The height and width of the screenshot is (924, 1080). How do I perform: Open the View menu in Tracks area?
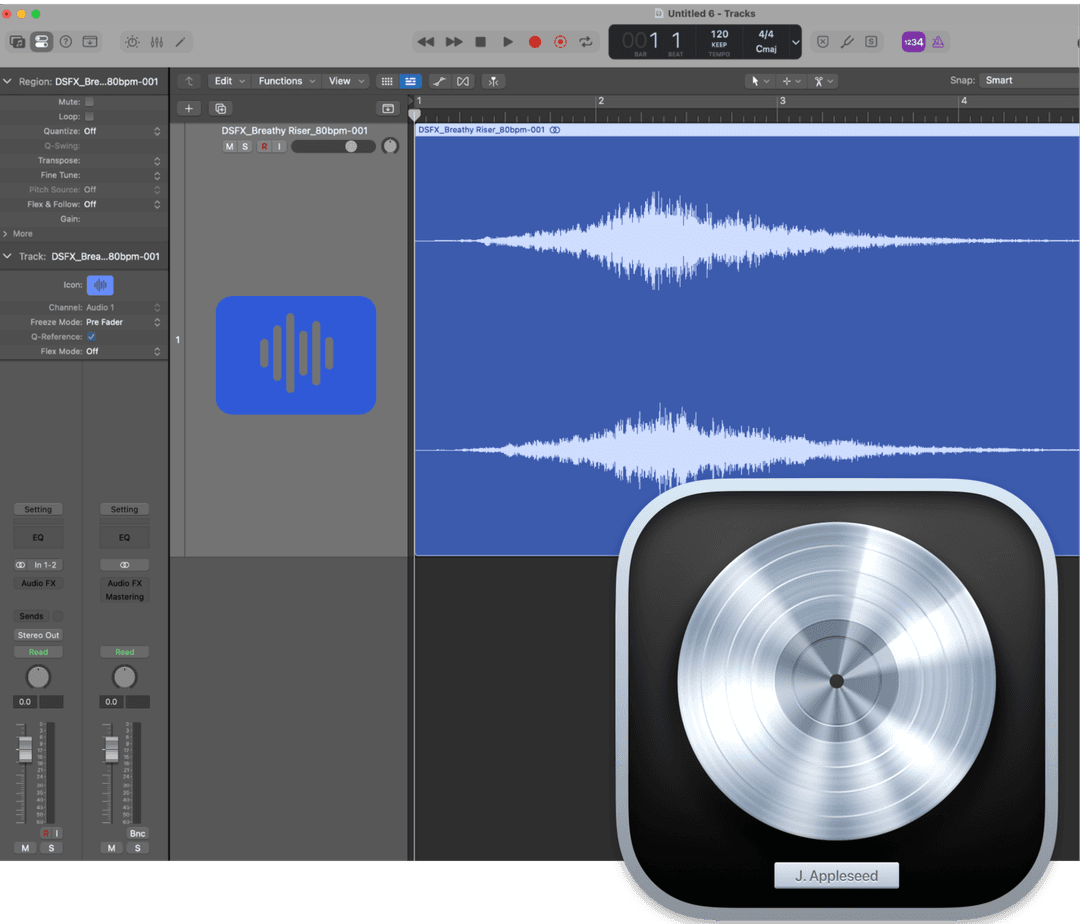(346, 81)
